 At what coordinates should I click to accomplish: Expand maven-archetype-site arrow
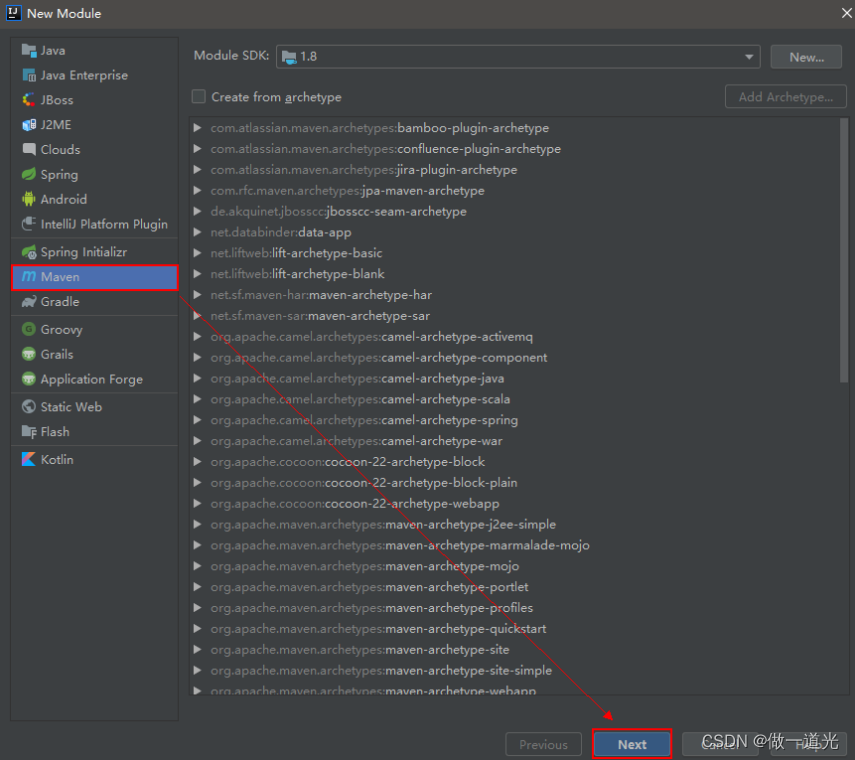click(197, 649)
